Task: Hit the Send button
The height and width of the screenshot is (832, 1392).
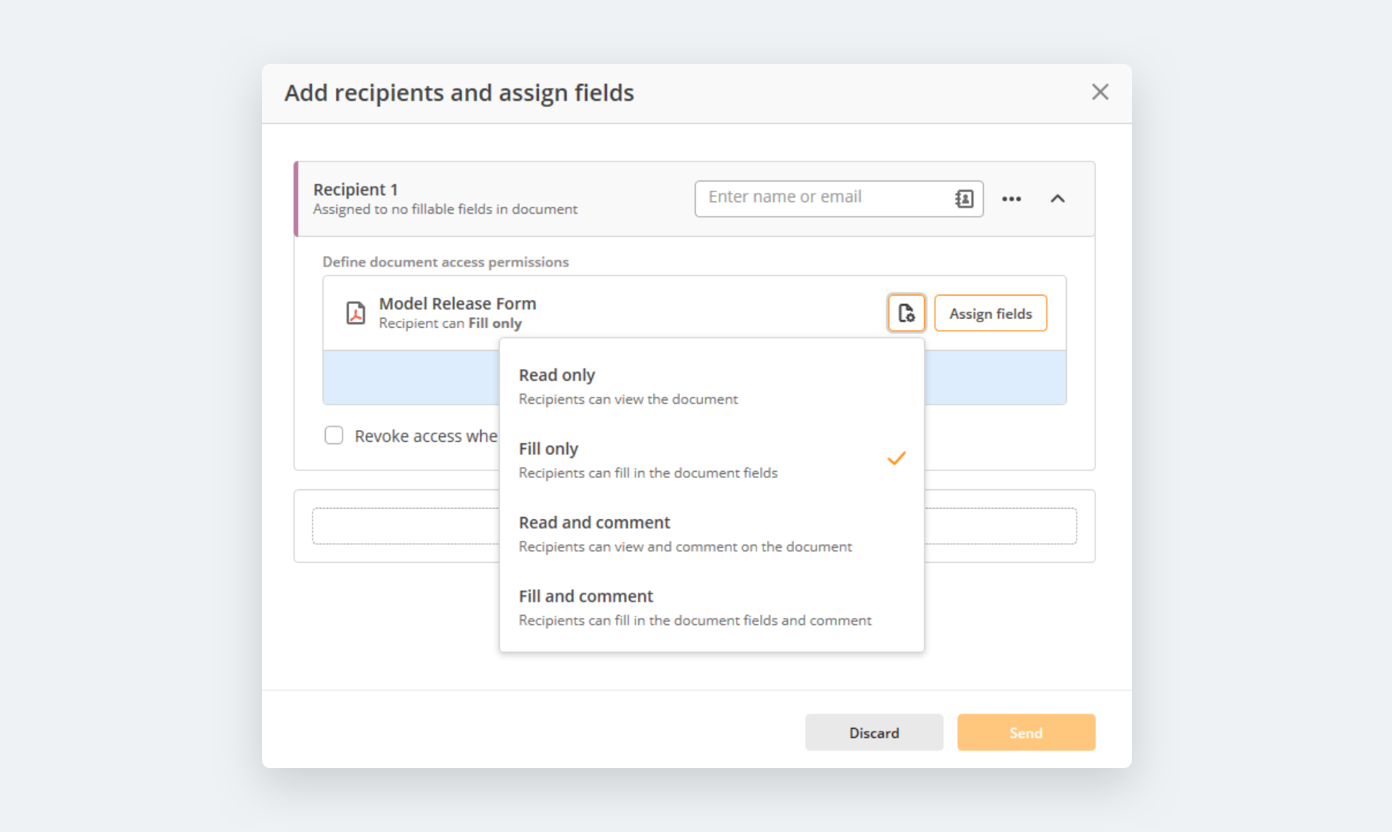Action: (1026, 733)
